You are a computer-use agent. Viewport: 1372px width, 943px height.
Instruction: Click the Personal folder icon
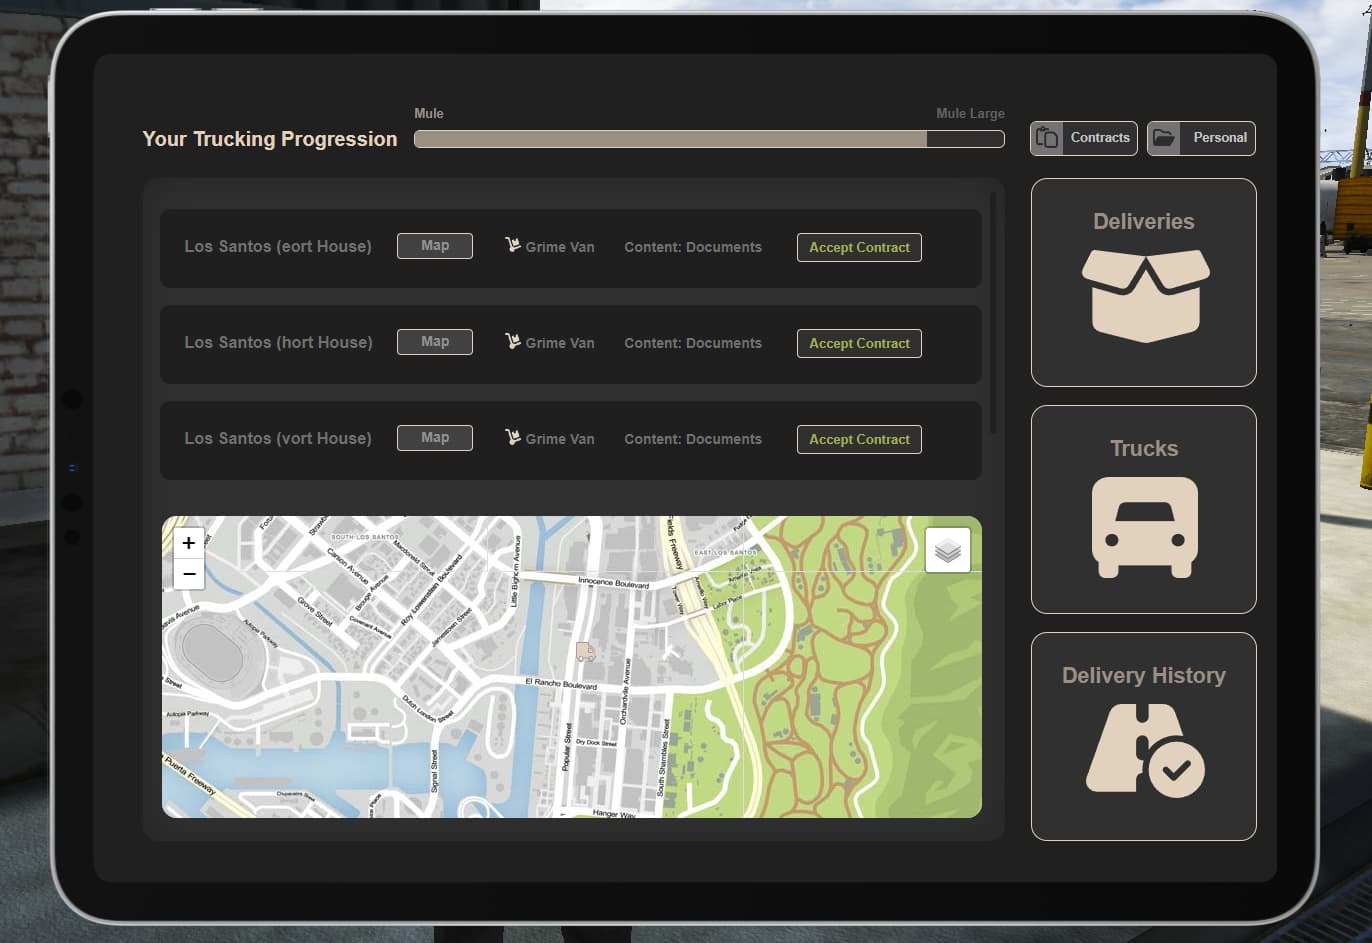1164,138
